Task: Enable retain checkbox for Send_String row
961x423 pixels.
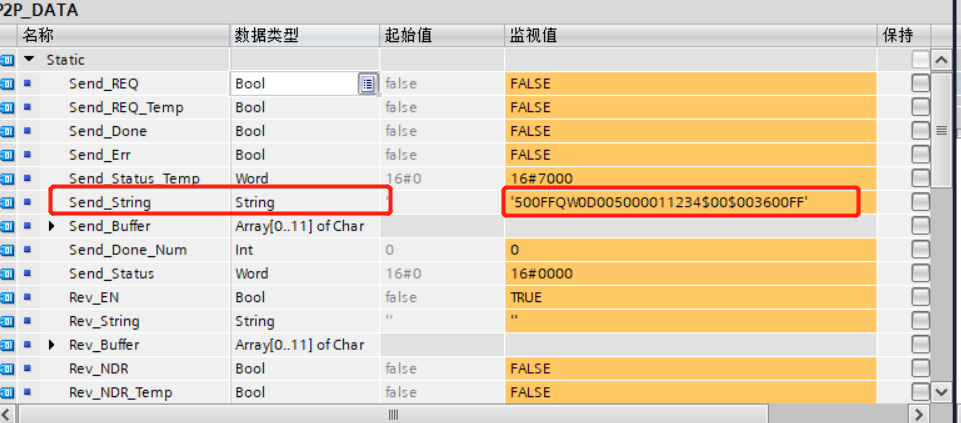Action: point(920,203)
